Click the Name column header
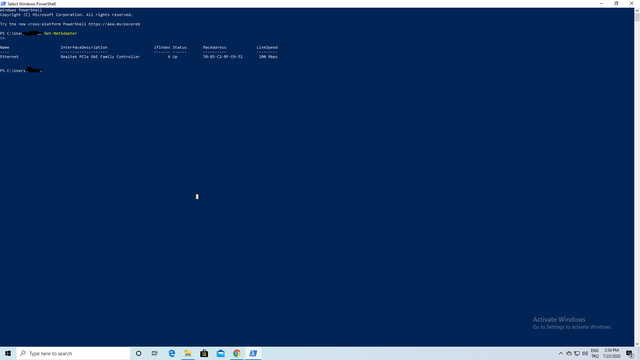The height and width of the screenshot is (360, 640). pyautogui.click(x=4, y=47)
